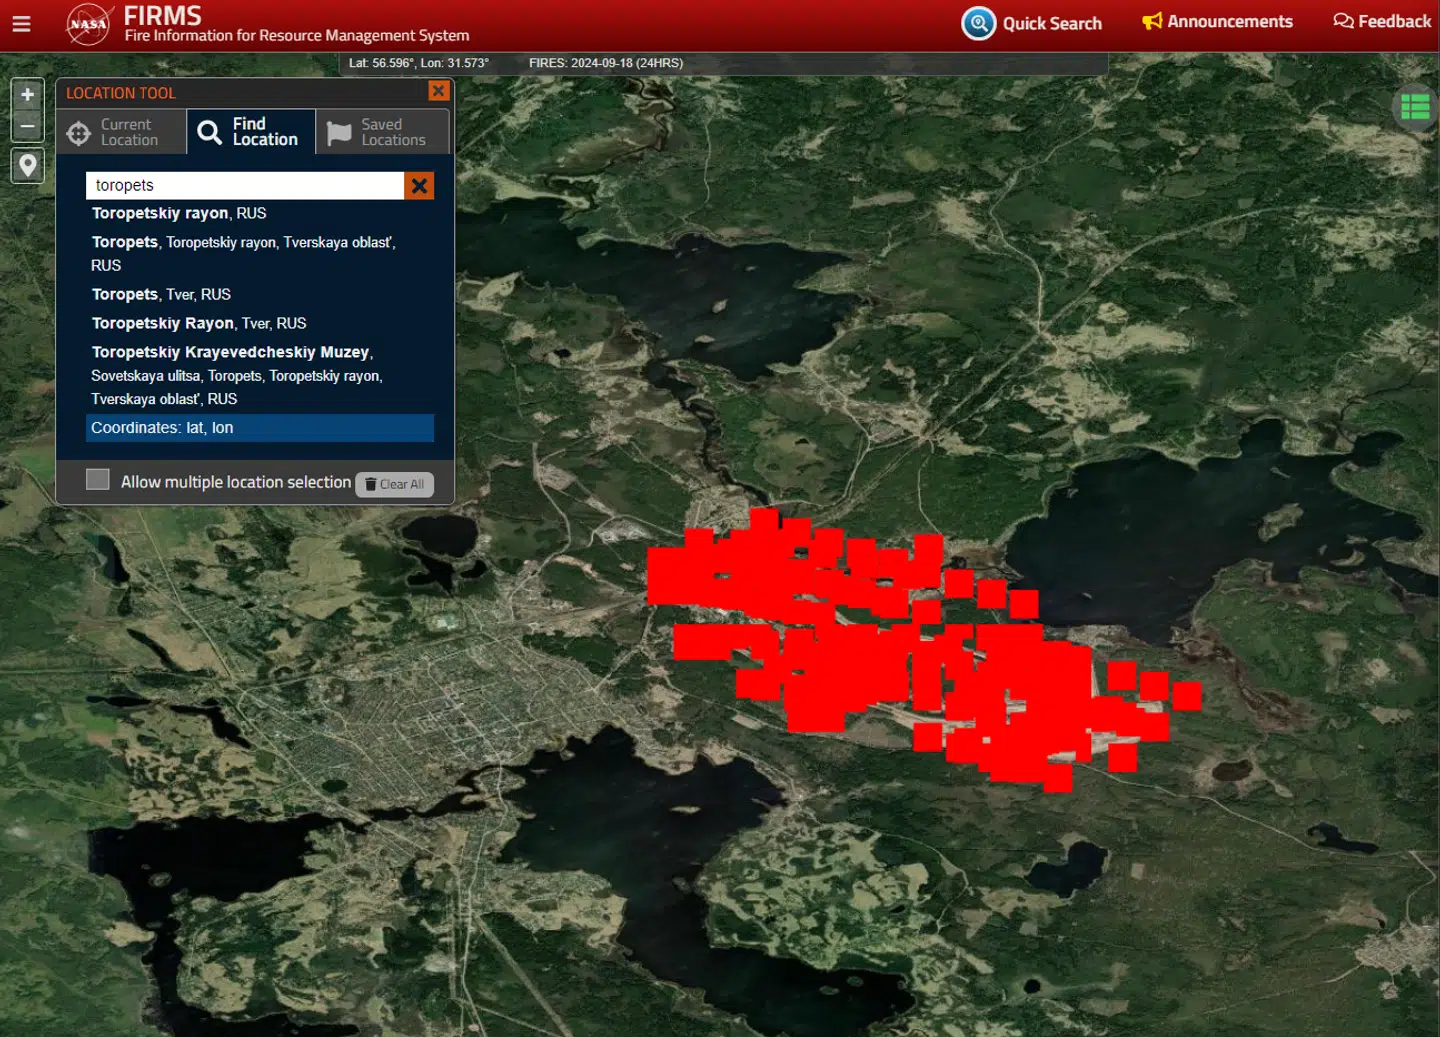Image resolution: width=1440 pixels, height=1037 pixels.
Task: Click the location search input field
Action: point(245,185)
